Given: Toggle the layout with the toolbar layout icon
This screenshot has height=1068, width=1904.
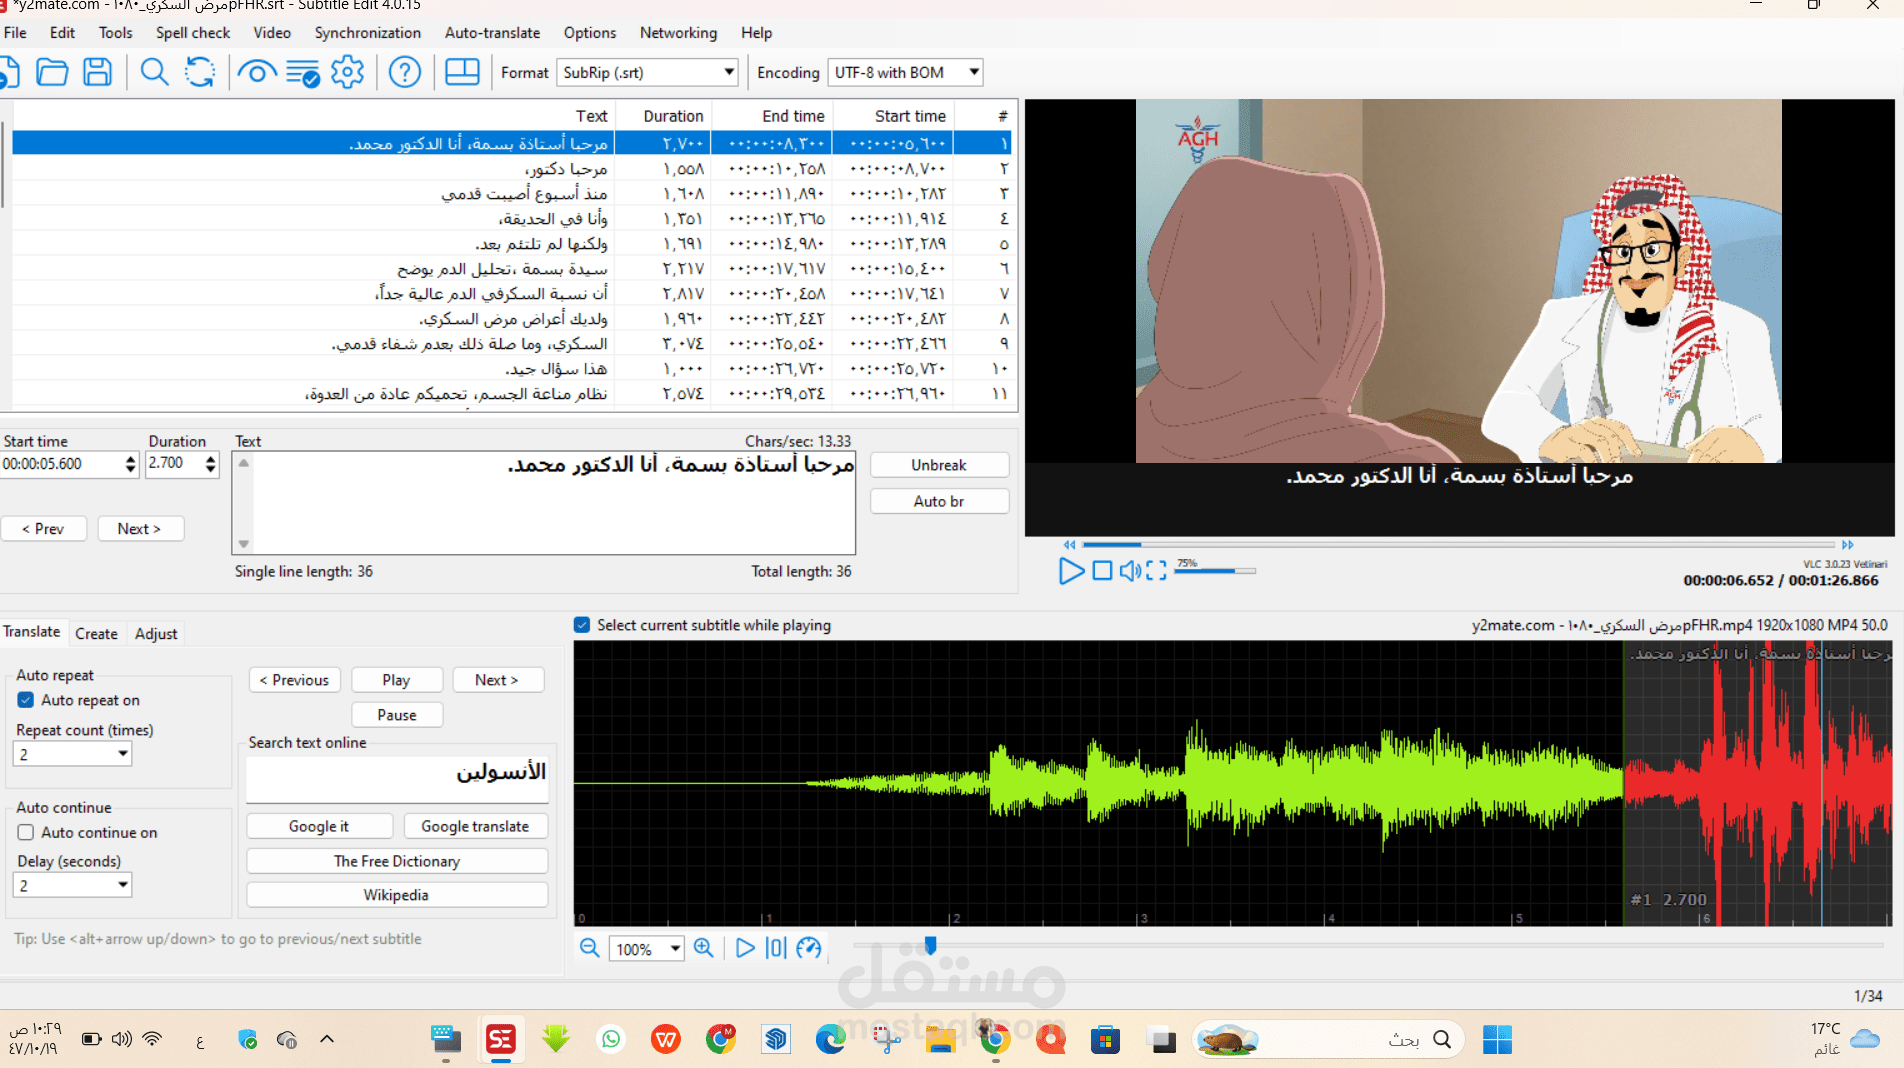Looking at the screenshot, I should tap(462, 72).
